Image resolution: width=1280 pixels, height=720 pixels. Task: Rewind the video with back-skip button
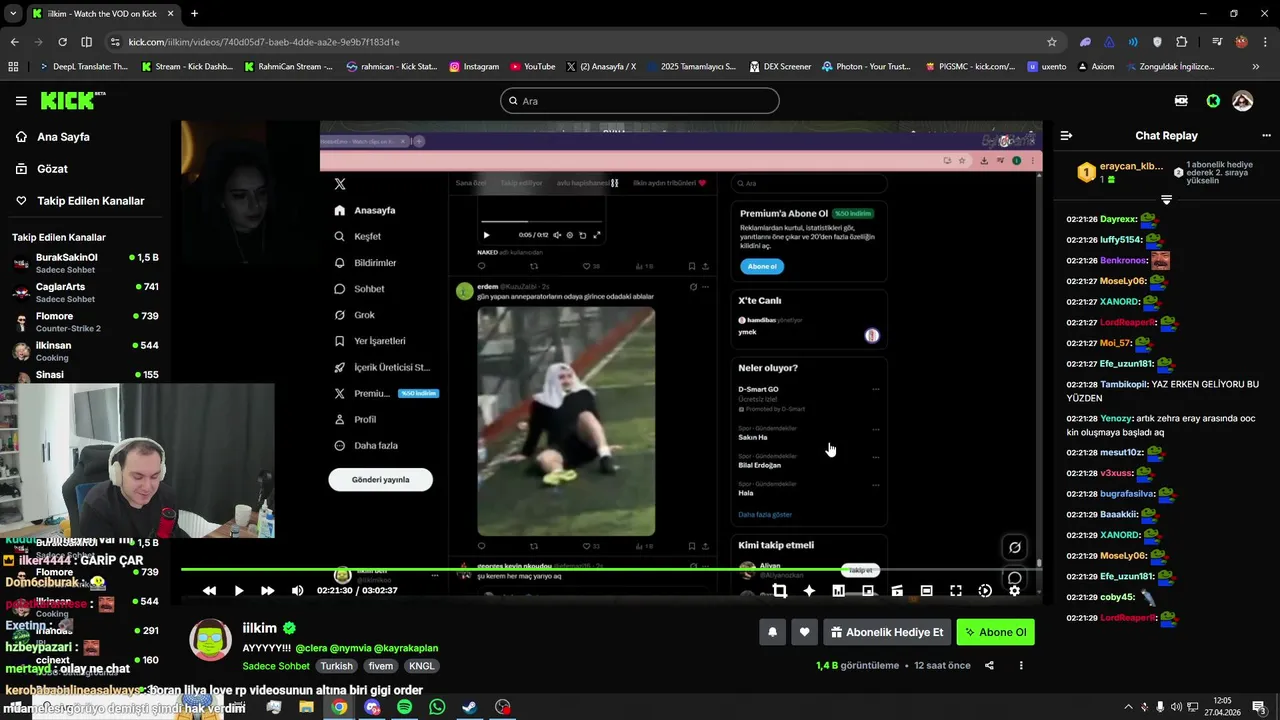pyautogui.click(x=209, y=591)
